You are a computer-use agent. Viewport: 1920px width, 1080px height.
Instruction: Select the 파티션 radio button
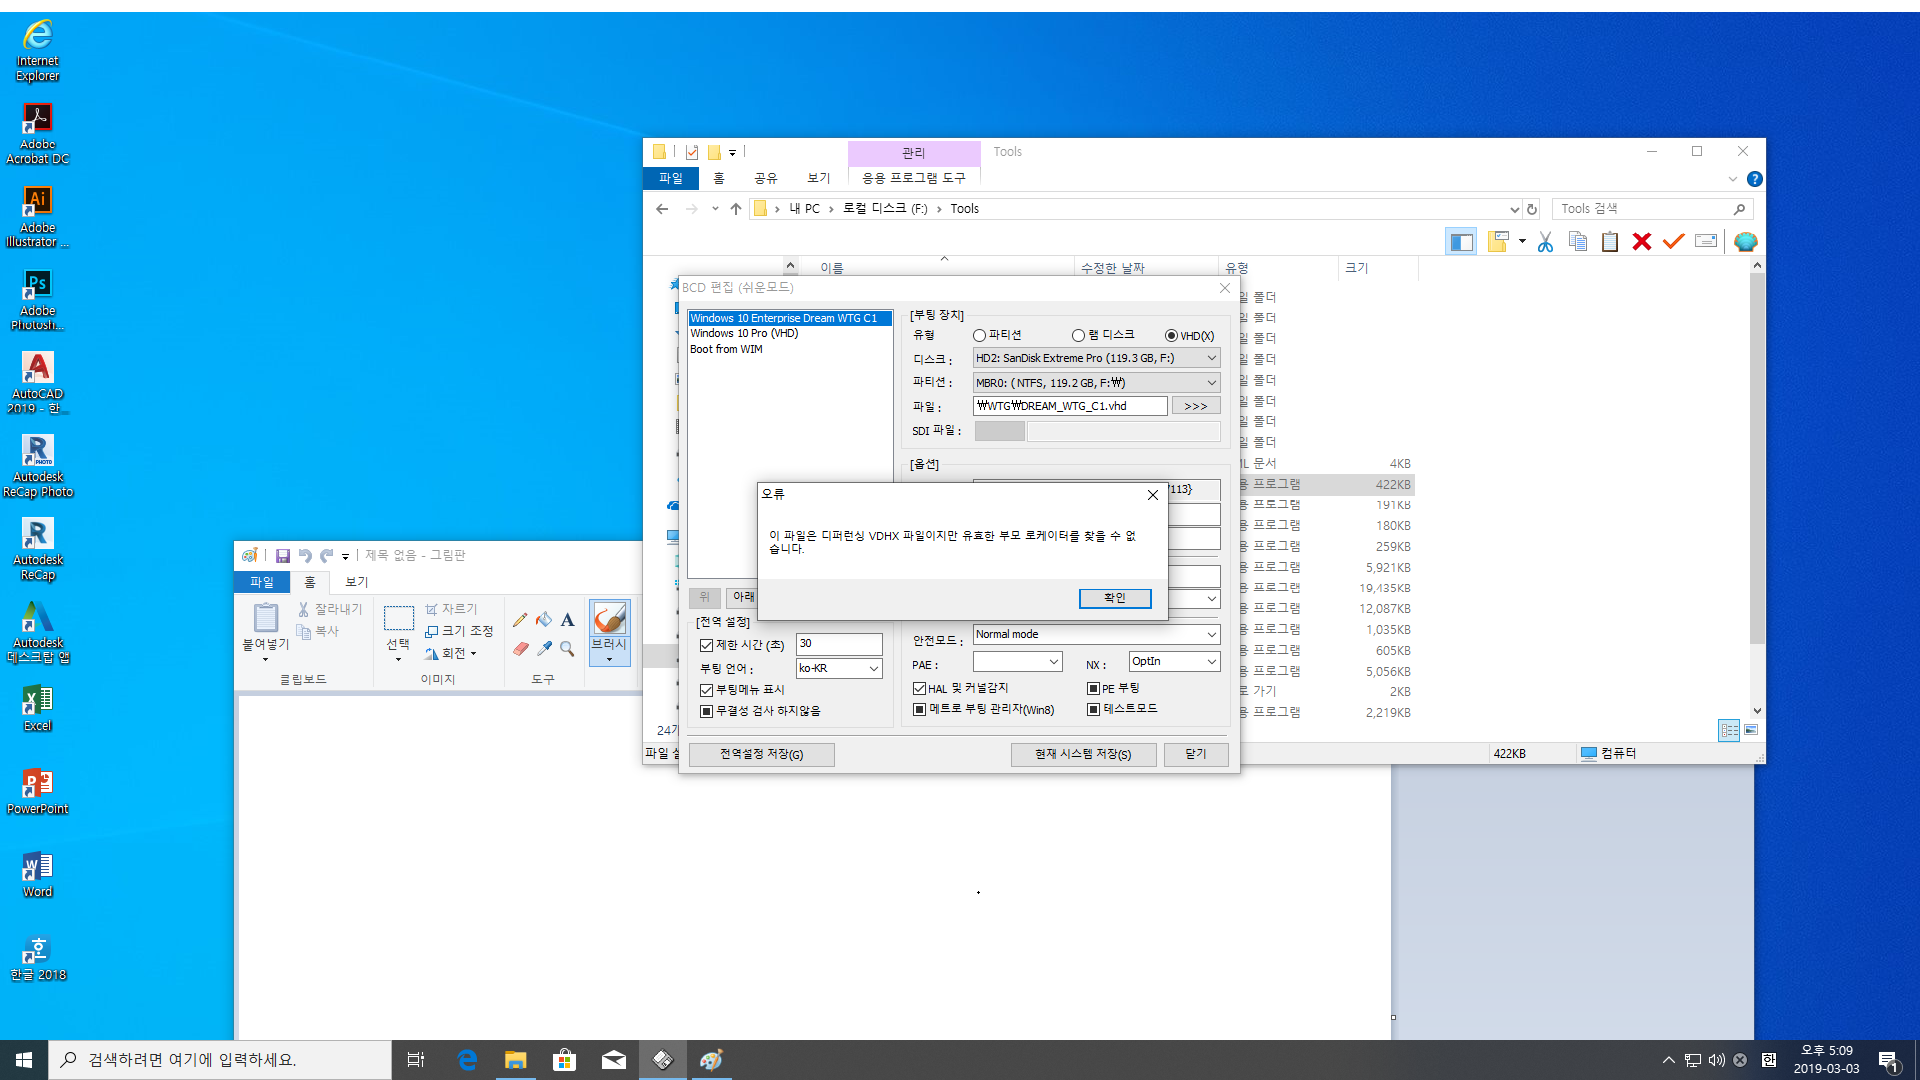click(x=979, y=336)
